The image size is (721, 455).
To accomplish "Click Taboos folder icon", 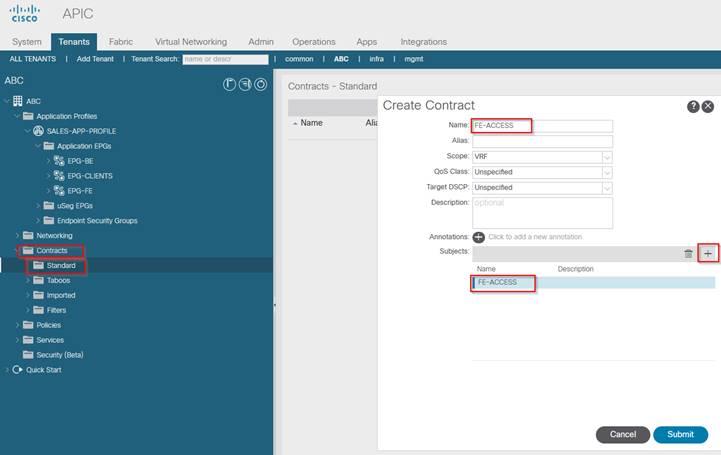I will click(39, 280).
